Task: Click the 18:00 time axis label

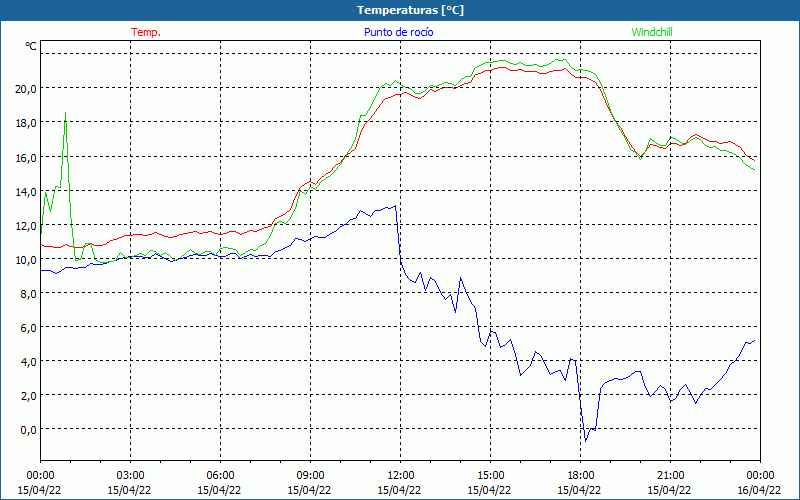Action: [x=581, y=476]
